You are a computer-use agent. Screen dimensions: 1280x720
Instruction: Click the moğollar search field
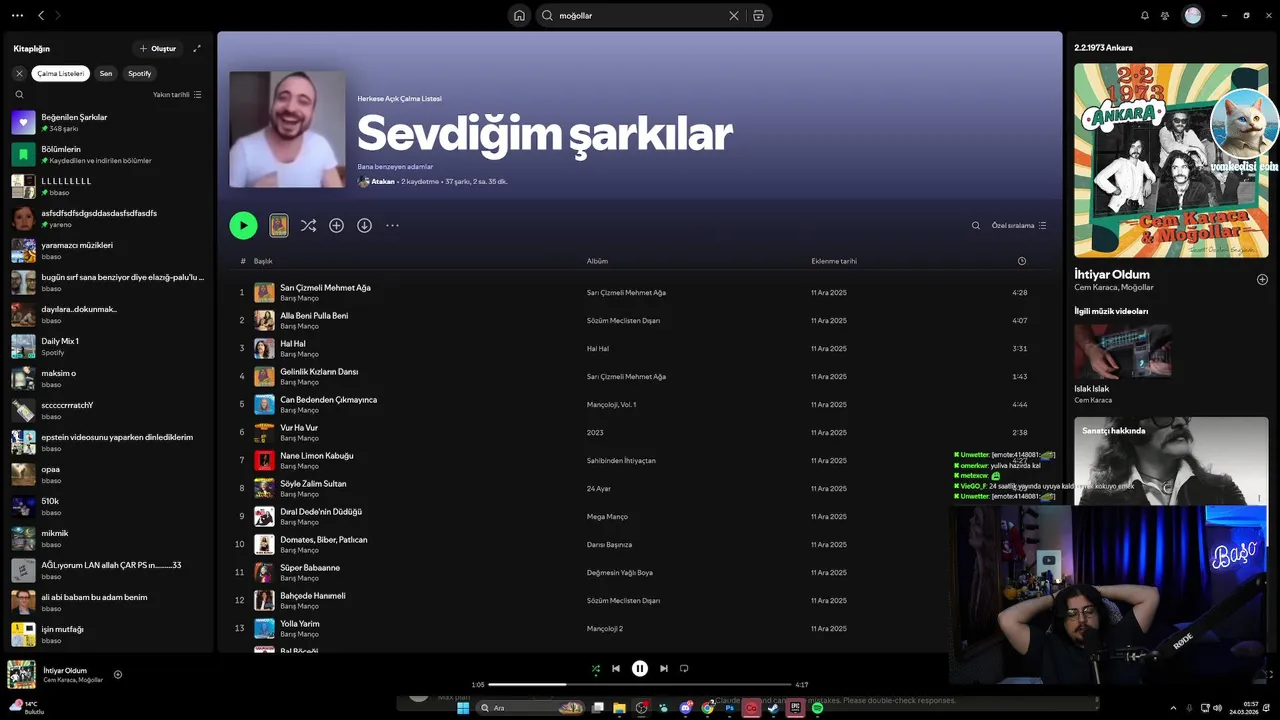point(641,15)
